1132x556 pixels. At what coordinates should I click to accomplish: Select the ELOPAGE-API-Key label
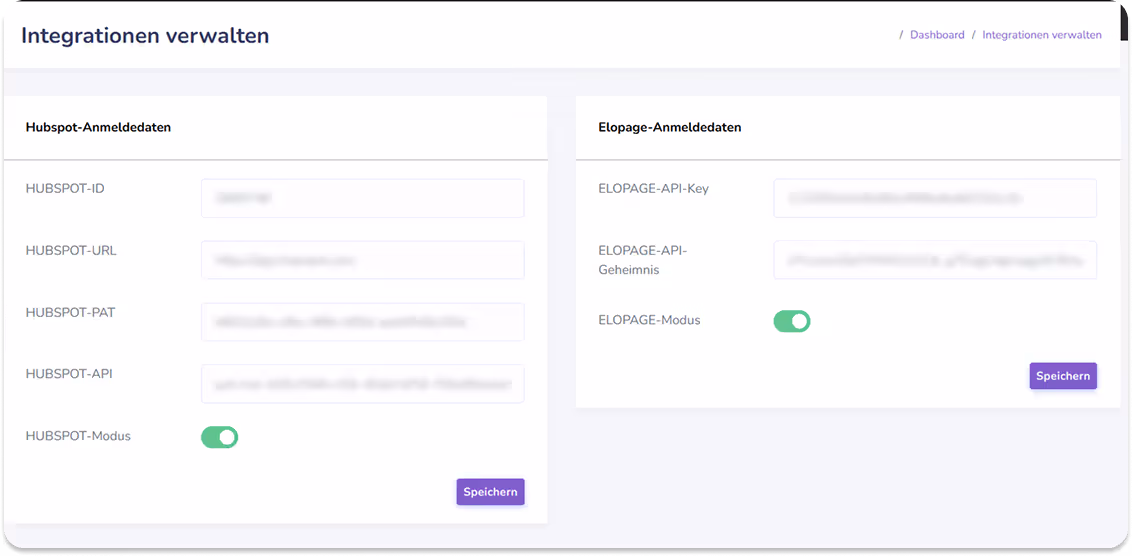(x=653, y=188)
